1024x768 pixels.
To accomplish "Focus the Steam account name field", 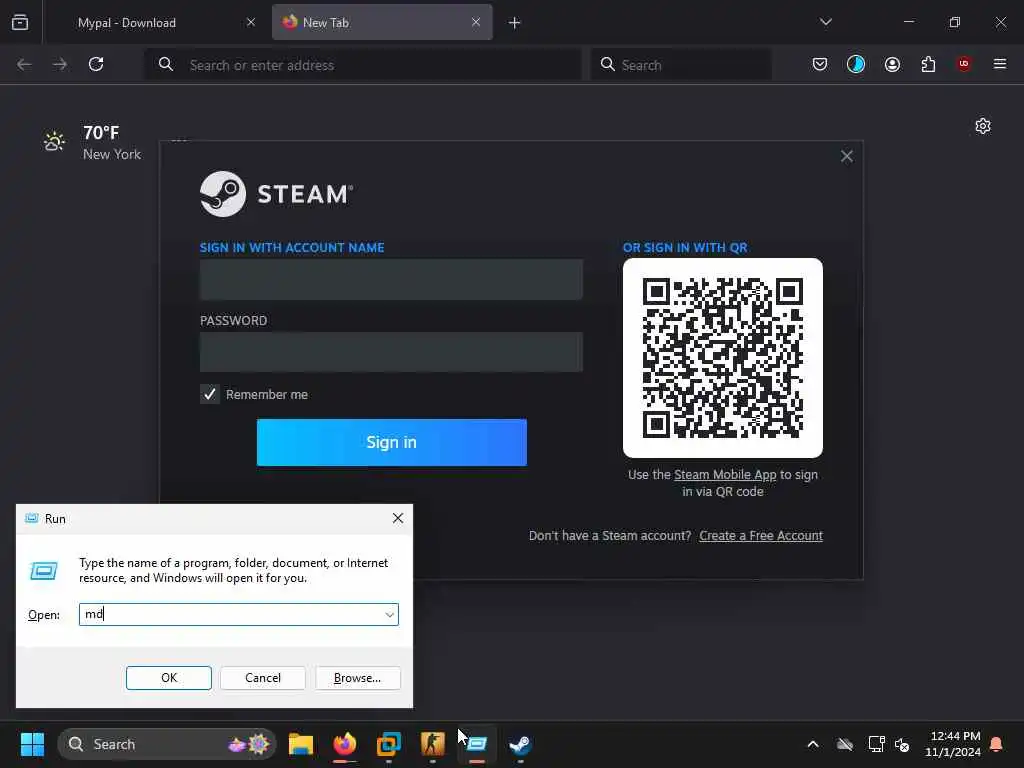I will pyautogui.click(x=391, y=279).
